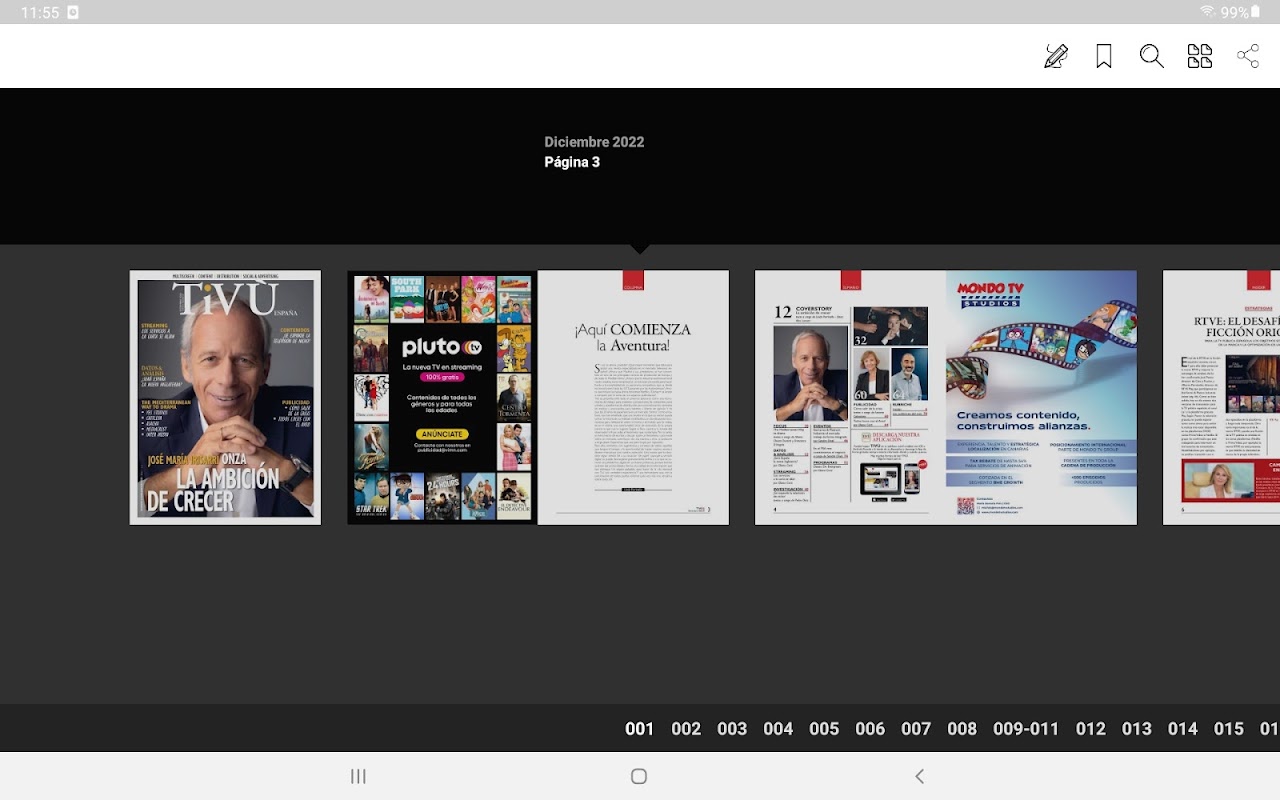
Task: Tap the 'Página 3' page label
Action: tap(572, 162)
